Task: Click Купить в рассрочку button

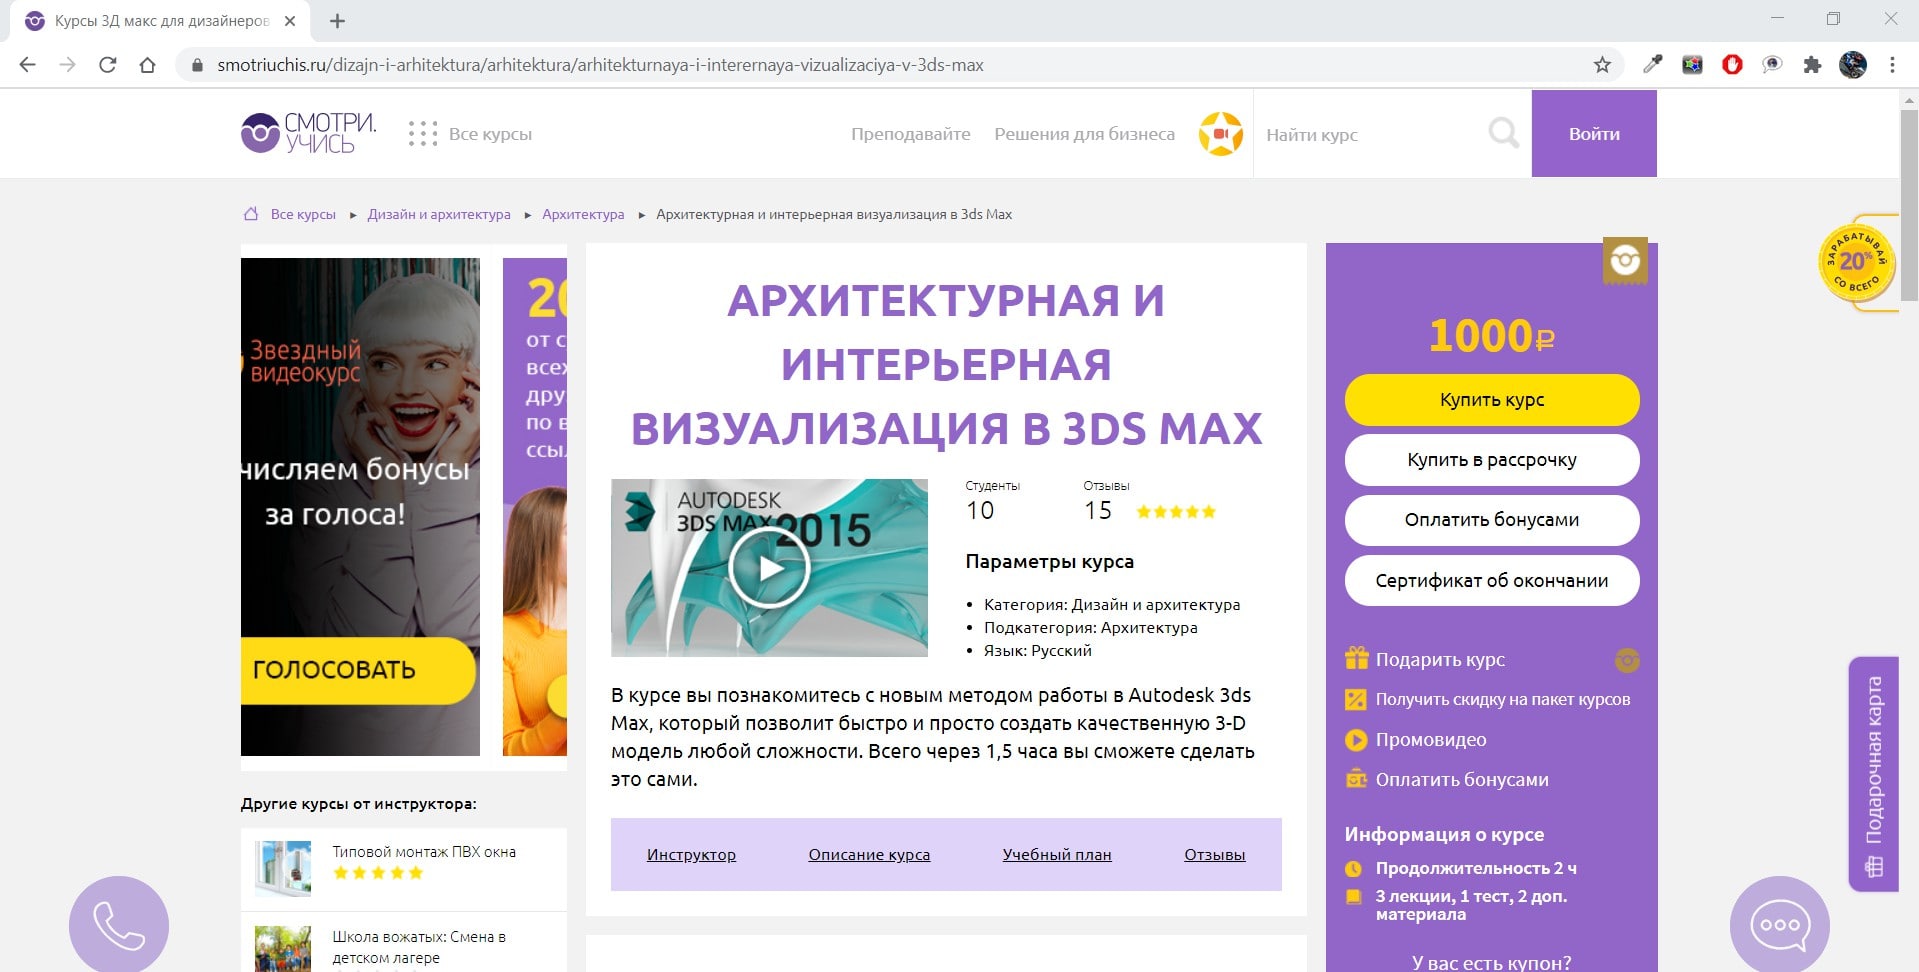Action: [1492, 460]
